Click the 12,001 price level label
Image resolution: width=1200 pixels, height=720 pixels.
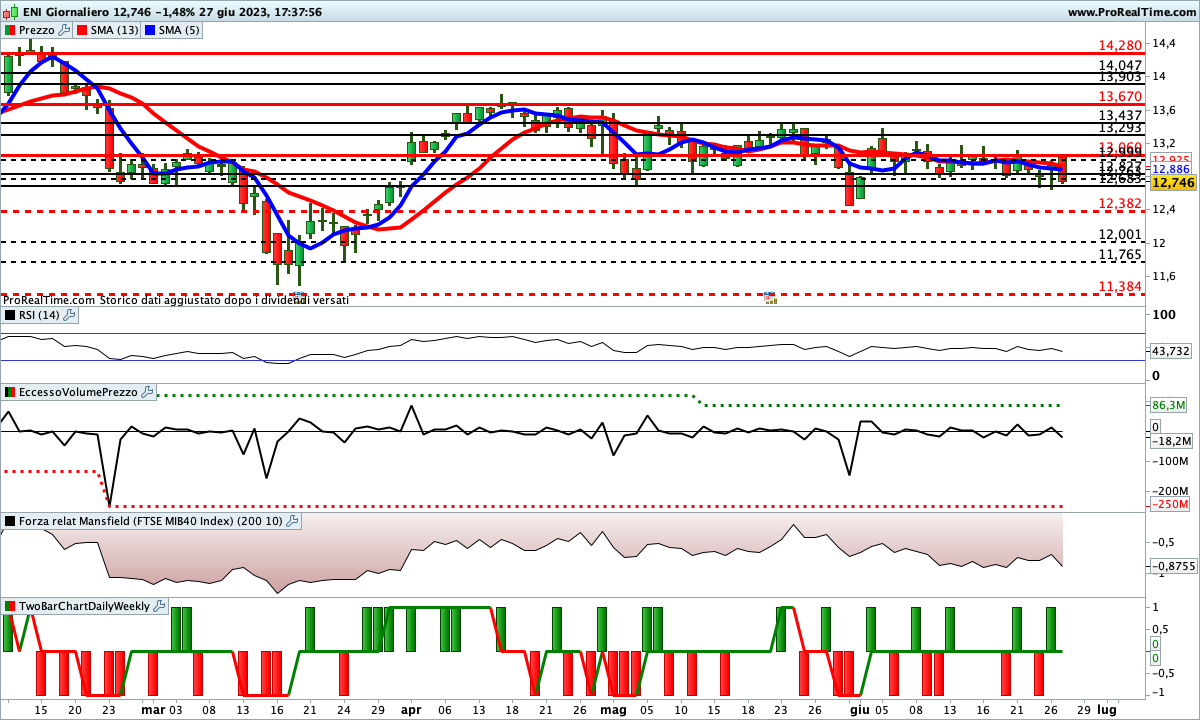click(1120, 235)
